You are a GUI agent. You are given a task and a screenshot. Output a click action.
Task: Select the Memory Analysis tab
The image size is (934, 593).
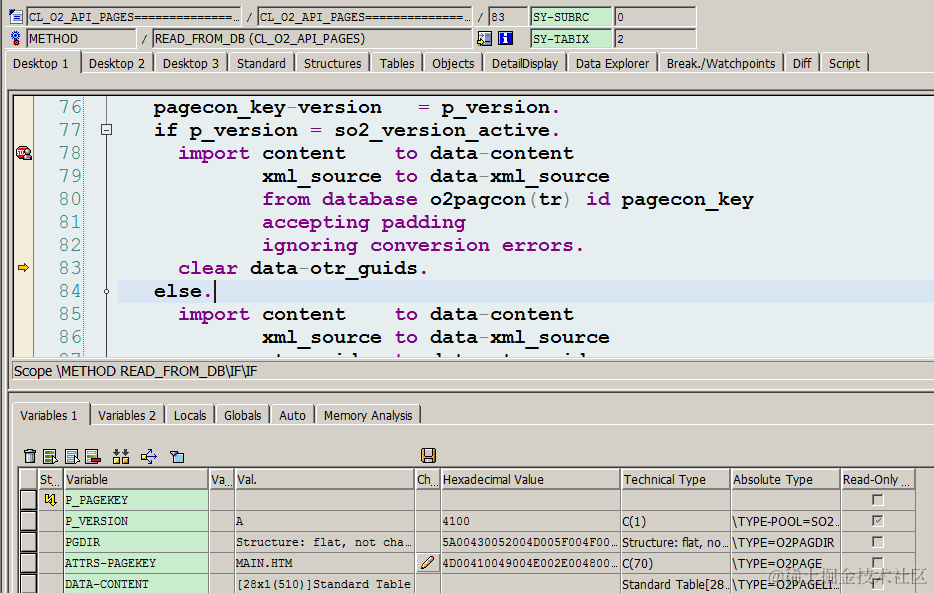coord(368,416)
